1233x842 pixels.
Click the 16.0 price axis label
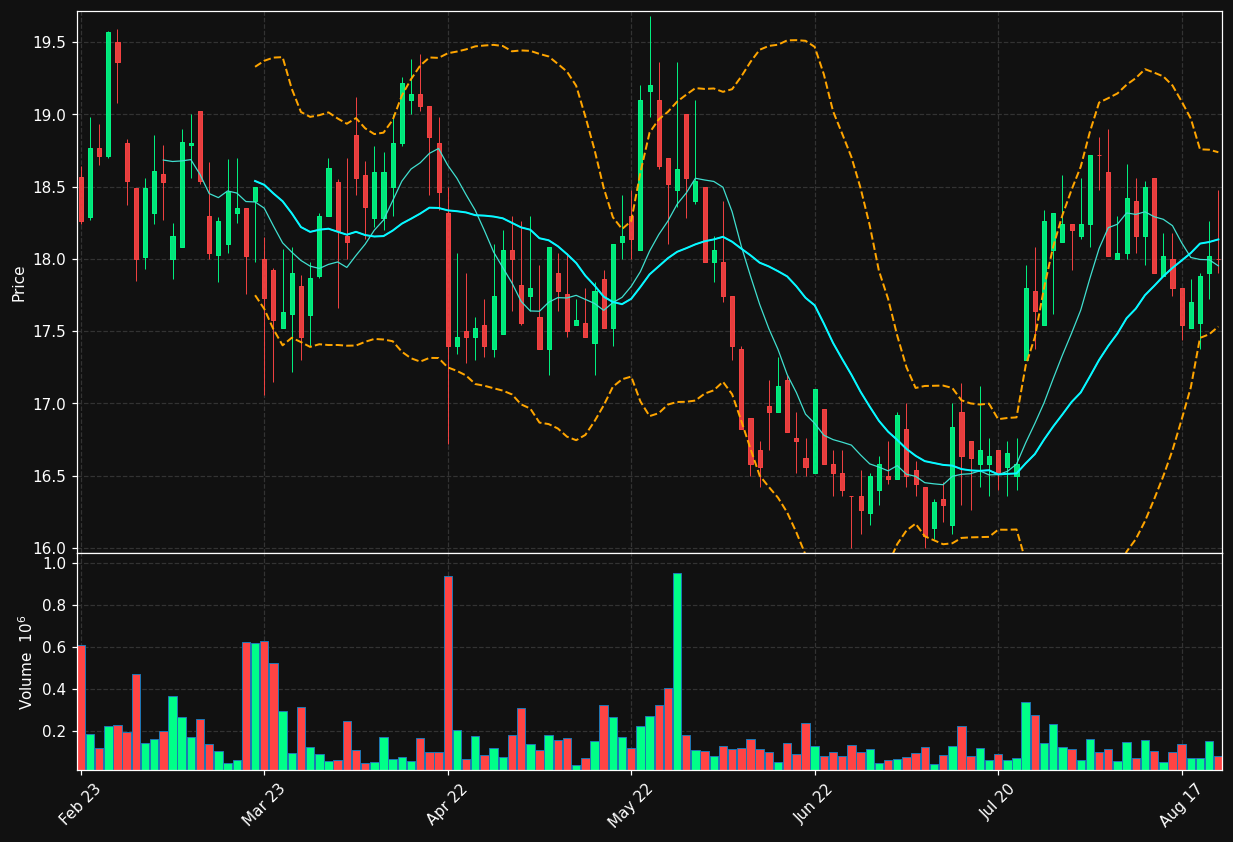48,548
